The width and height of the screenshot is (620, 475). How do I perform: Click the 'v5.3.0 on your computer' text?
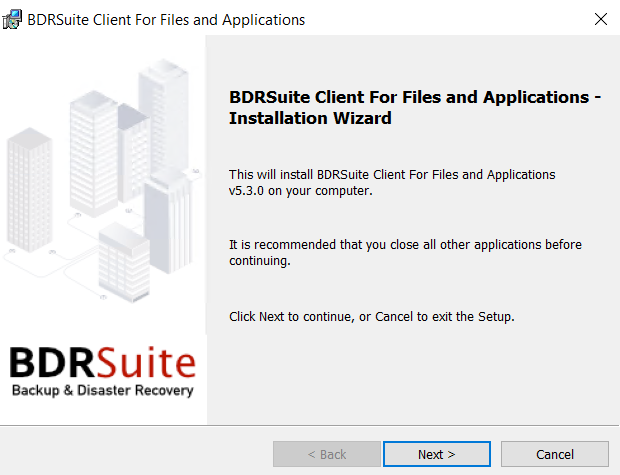pyautogui.click(x=301, y=191)
